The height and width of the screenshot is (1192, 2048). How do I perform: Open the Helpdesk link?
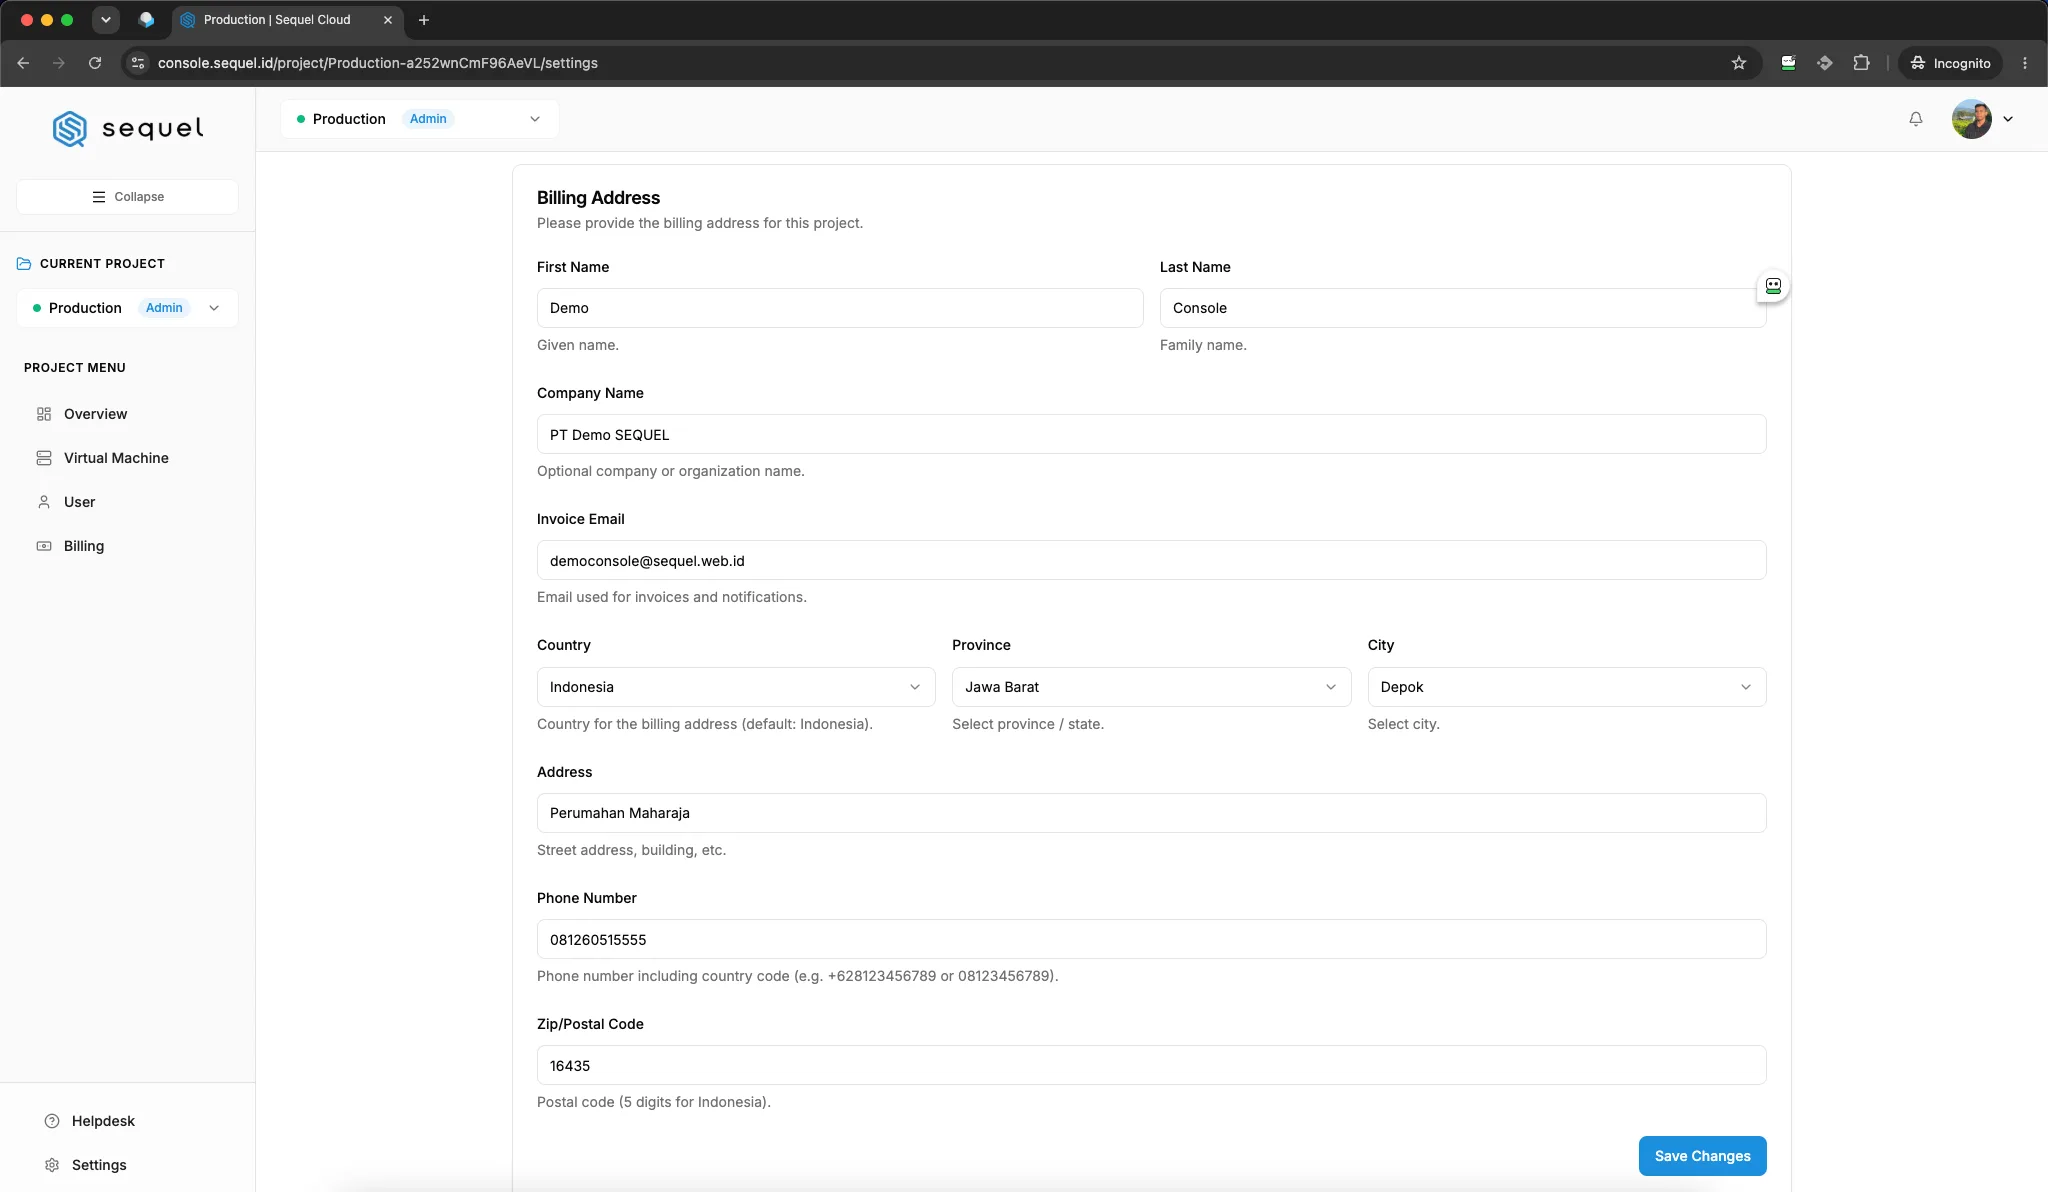[103, 1121]
